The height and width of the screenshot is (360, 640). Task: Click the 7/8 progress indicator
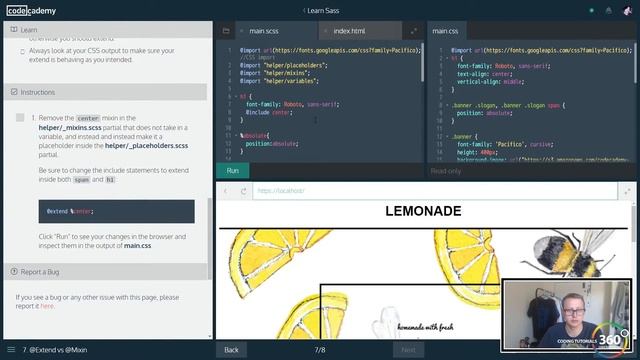click(320, 350)
